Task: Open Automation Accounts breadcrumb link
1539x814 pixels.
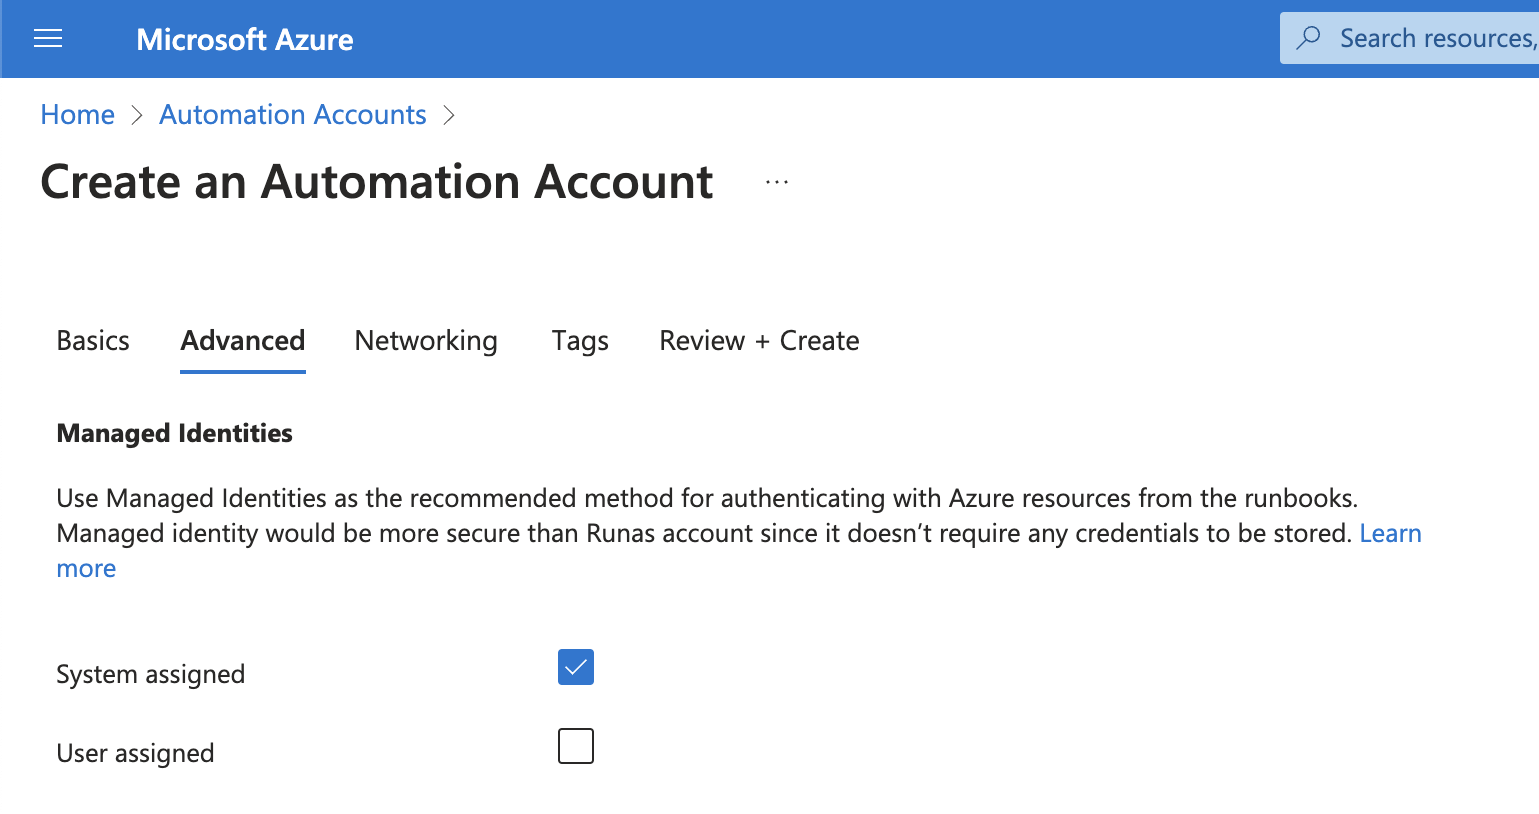Action: (x=293, y=115)
